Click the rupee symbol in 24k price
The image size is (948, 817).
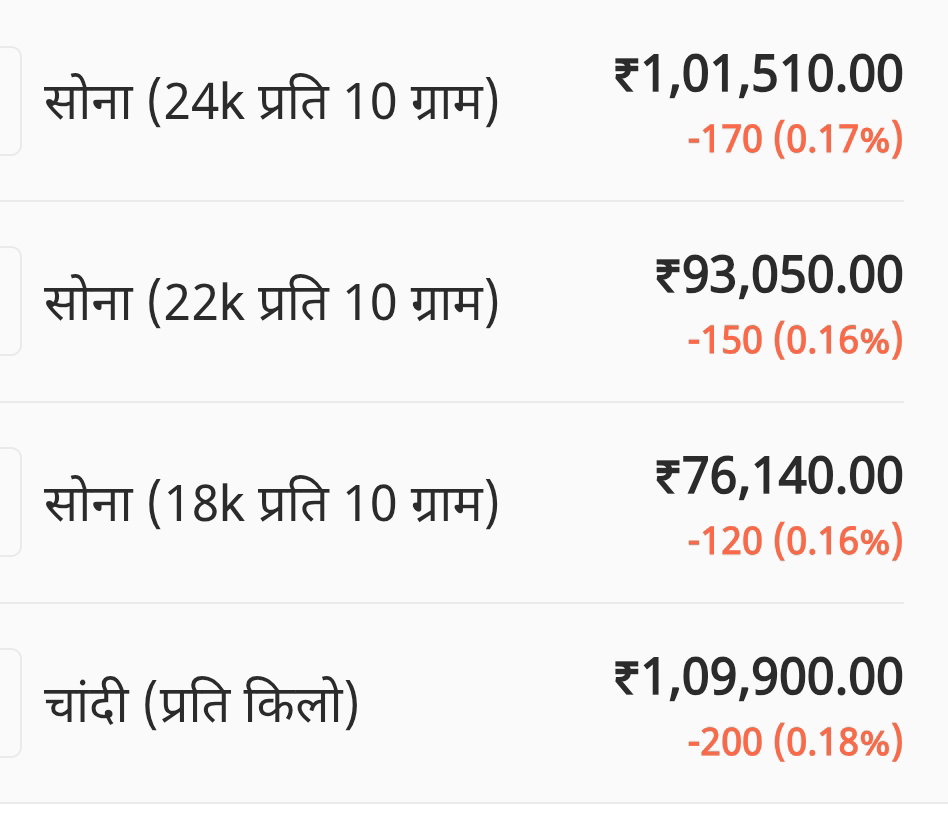pyautogui.click(x=627, y=74)
